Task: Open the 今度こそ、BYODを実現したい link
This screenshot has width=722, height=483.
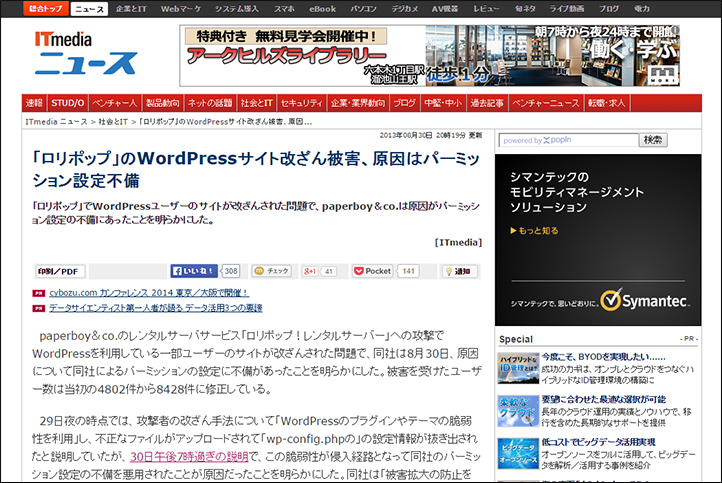Action: pyautogui.click(x=603, y=357)
